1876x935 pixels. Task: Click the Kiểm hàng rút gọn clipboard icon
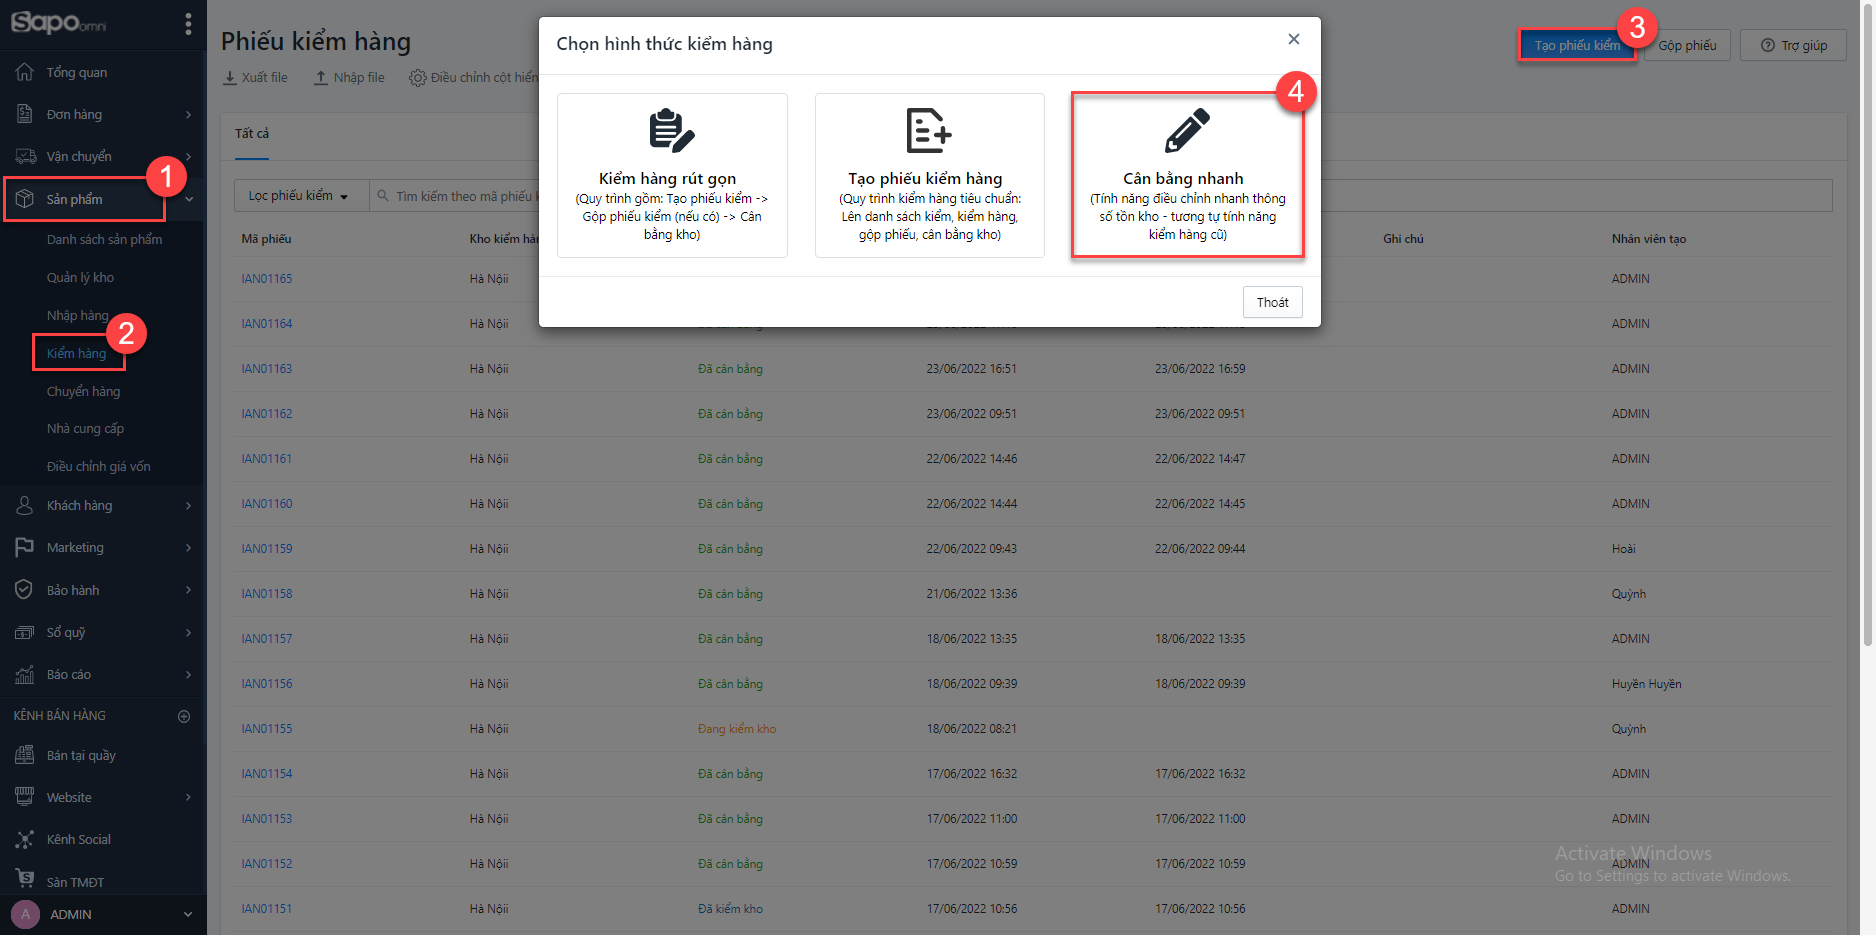(x=671, y=131)
